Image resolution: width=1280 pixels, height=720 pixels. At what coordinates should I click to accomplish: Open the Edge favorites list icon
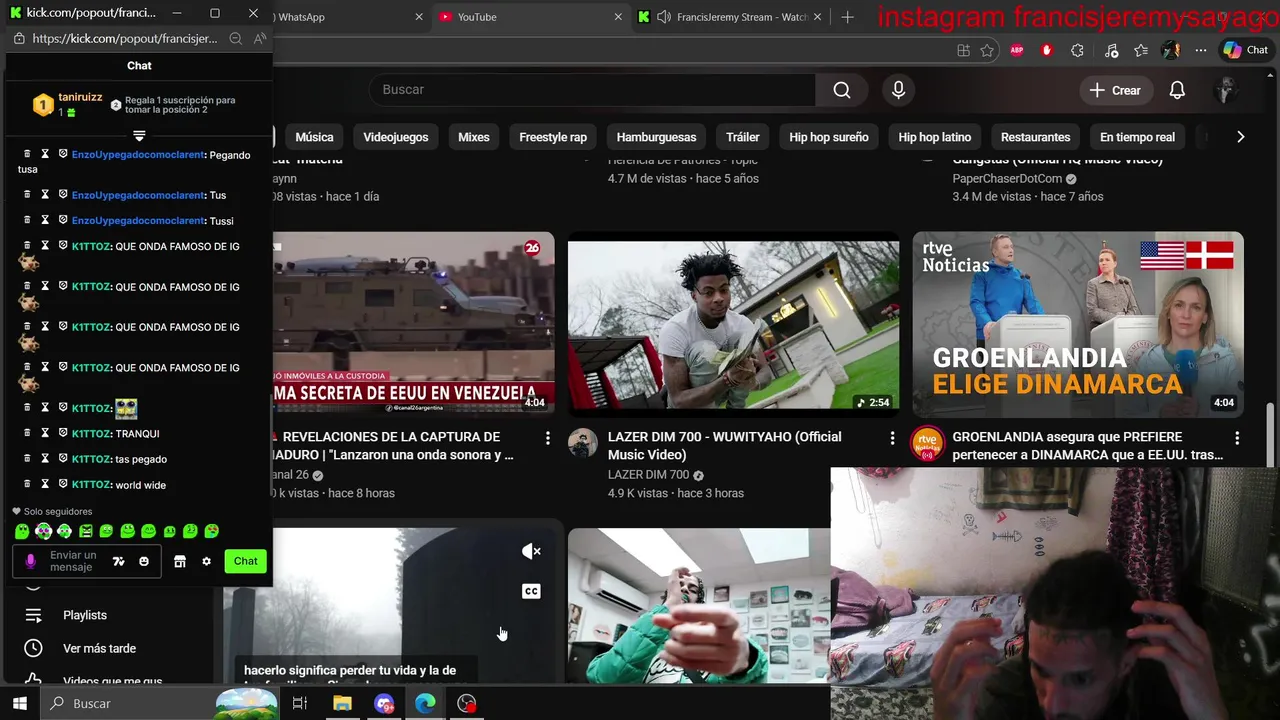pyautogui.click(x=1141, y=50)
